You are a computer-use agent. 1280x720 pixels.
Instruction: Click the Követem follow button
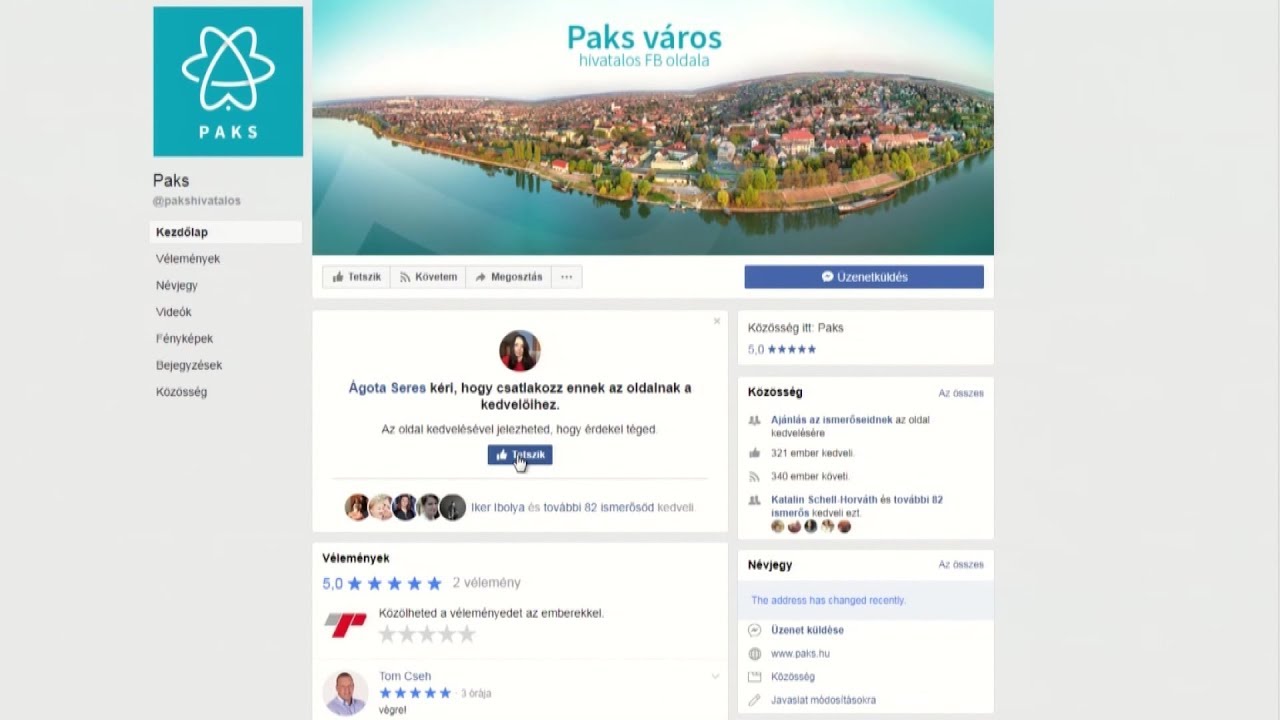click(x=428, y=277)
